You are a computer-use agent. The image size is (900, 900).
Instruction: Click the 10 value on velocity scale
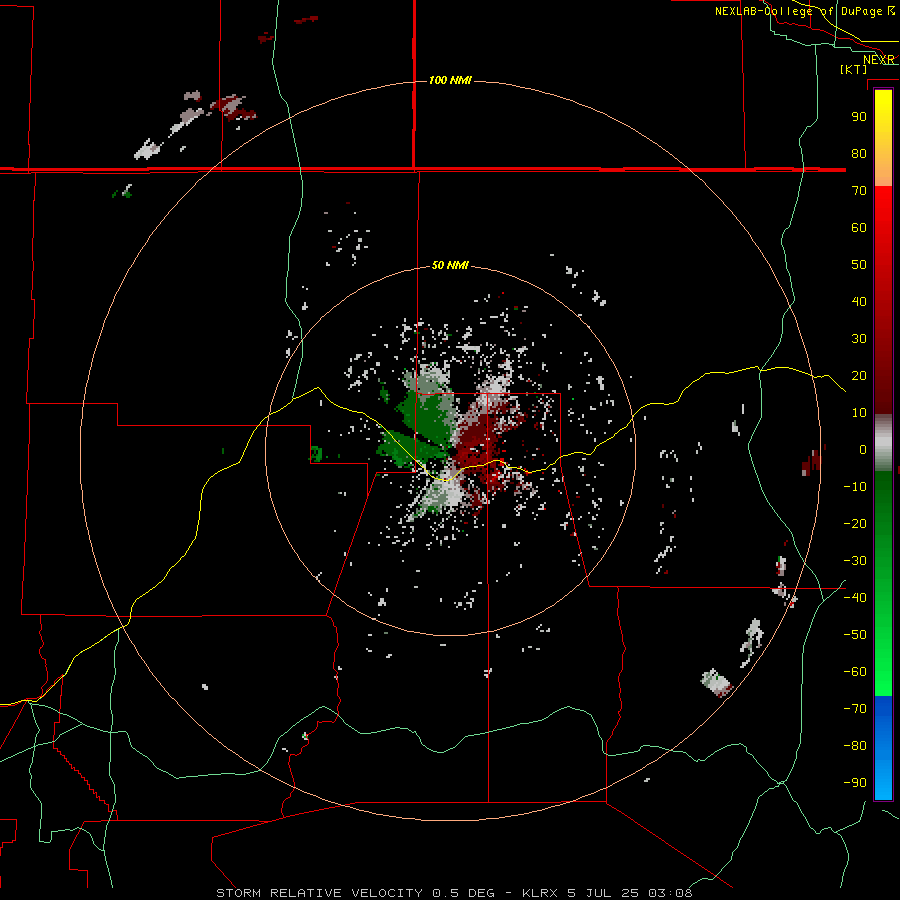coord(859,413)
